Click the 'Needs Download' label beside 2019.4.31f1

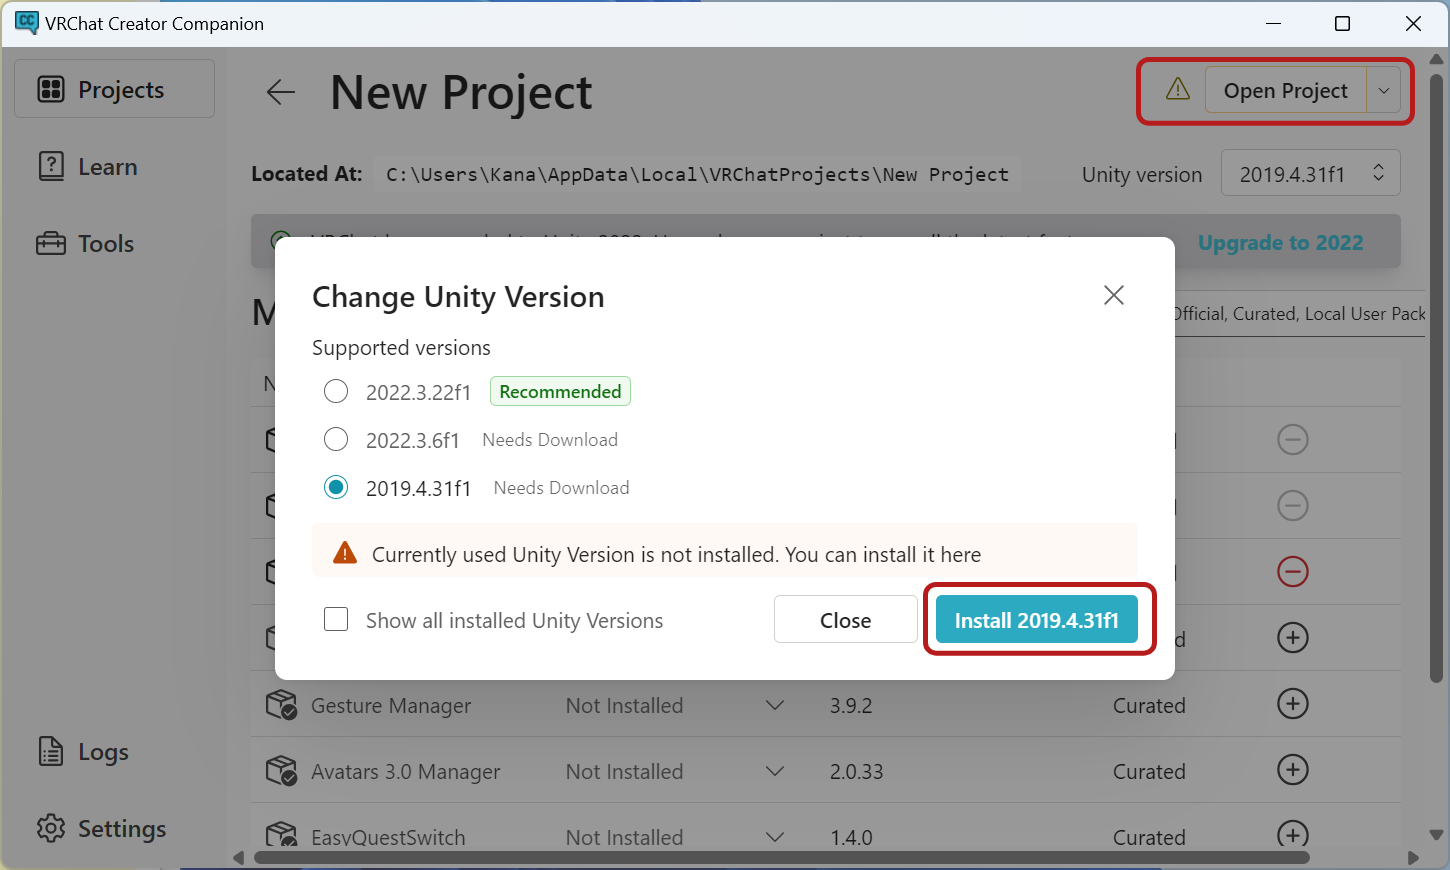pyautogui.click(x=561, y=487)
